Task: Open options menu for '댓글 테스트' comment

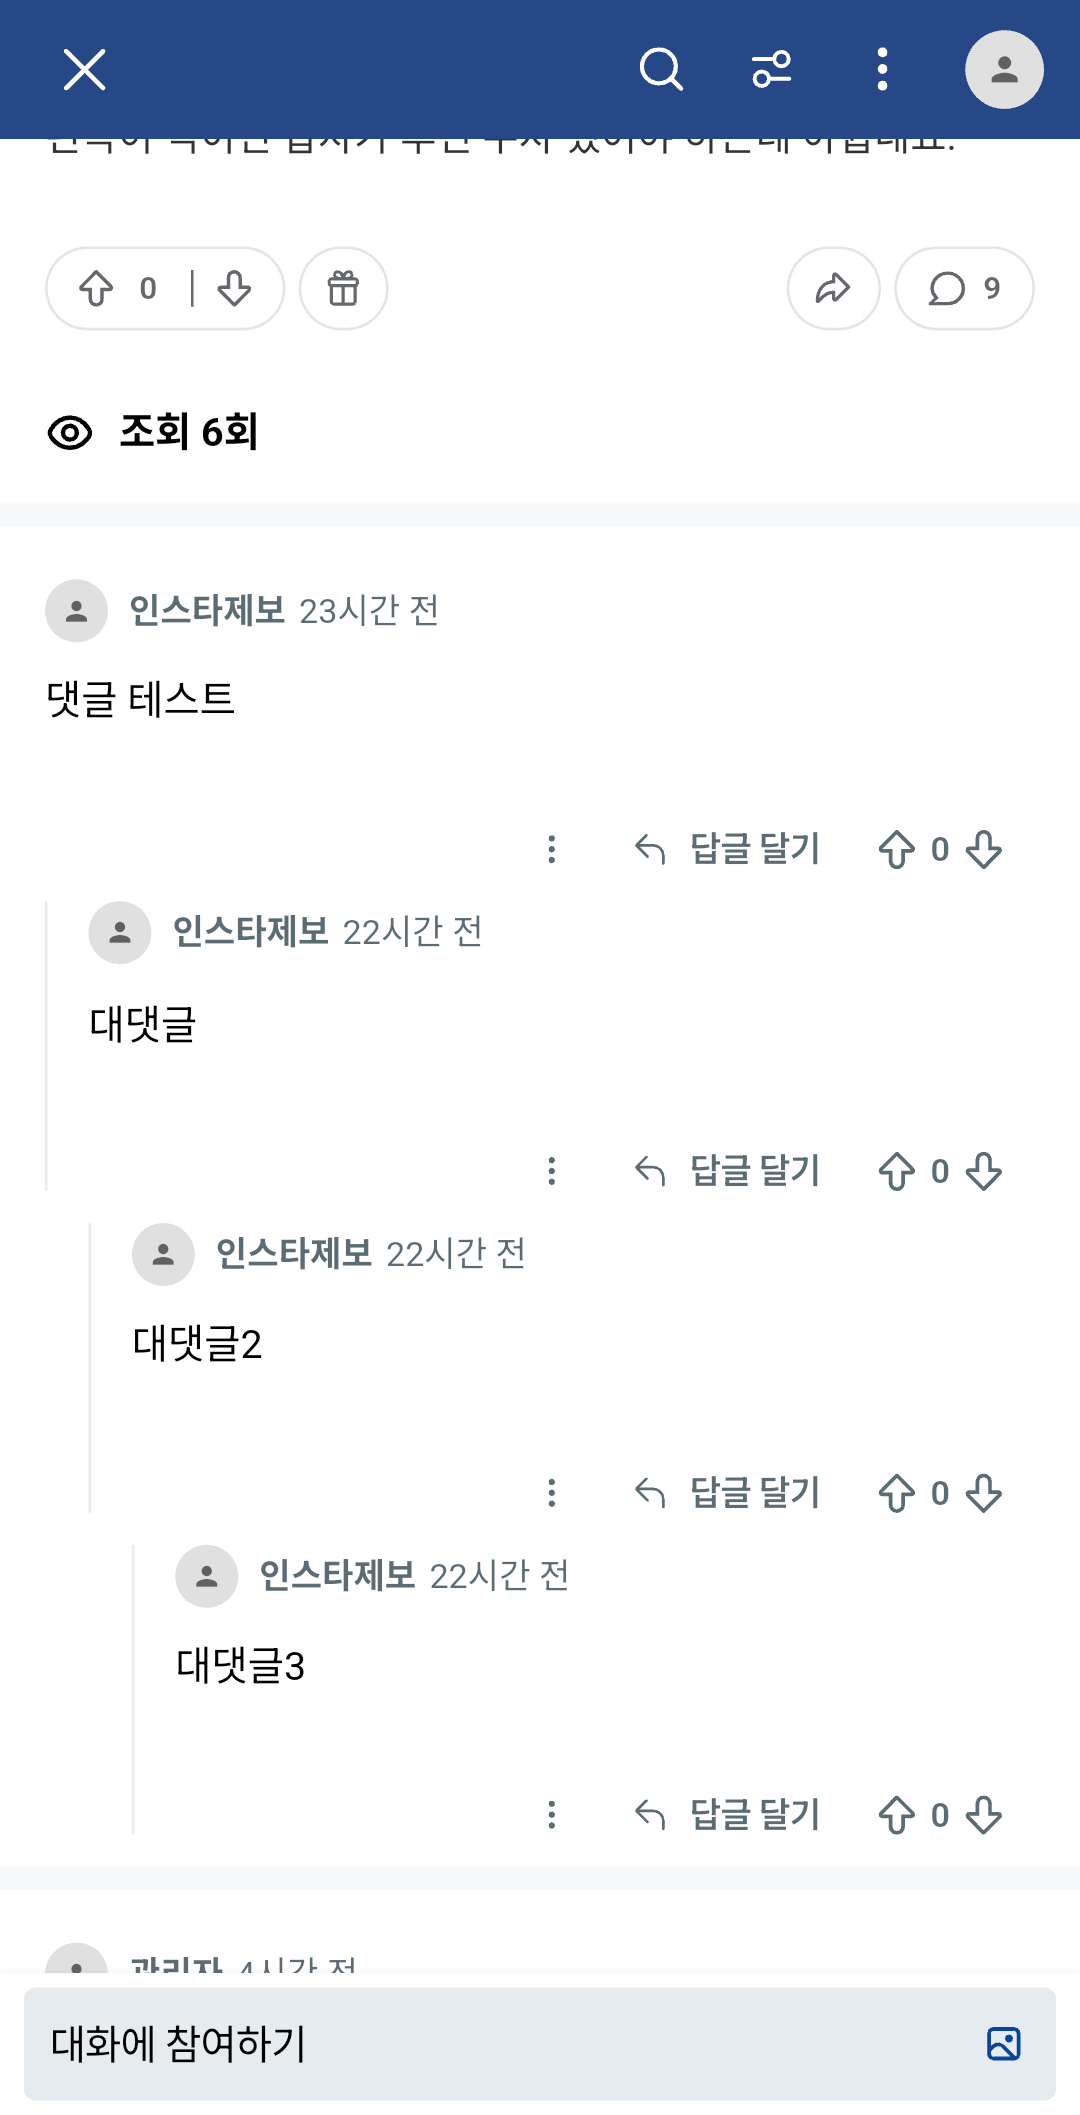Action: pos(551,849)
